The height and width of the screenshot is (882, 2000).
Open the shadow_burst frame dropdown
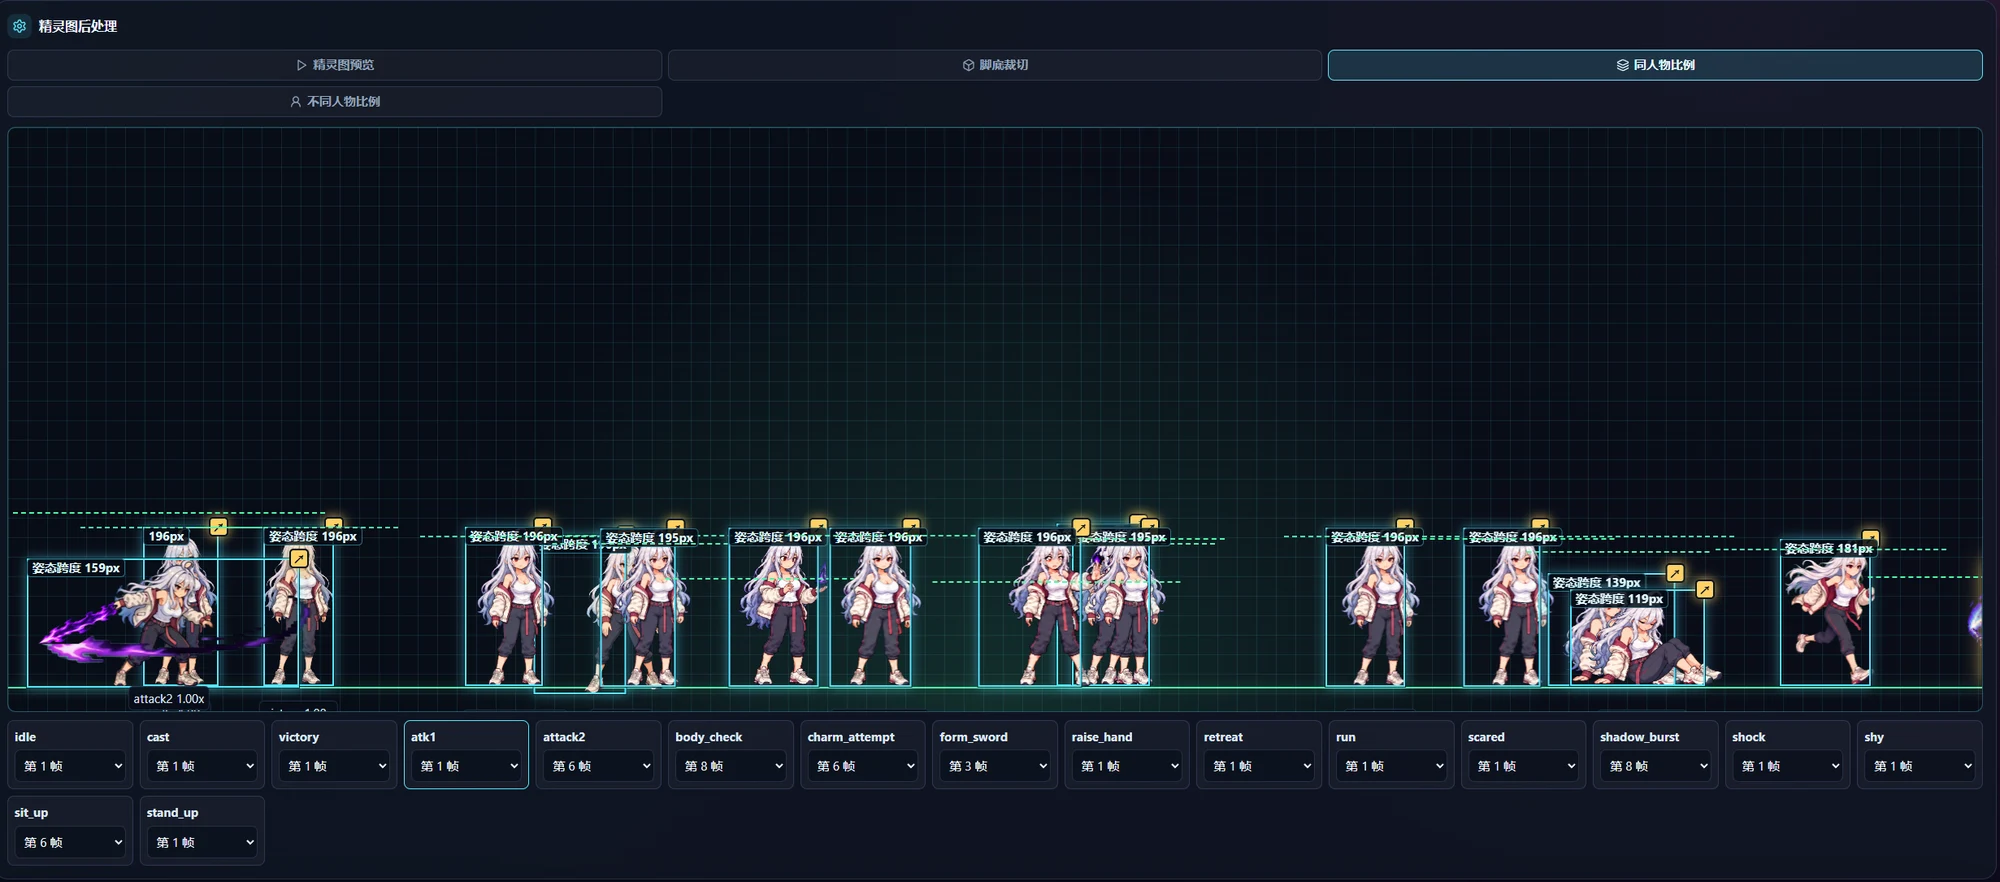pos(1655,766)
